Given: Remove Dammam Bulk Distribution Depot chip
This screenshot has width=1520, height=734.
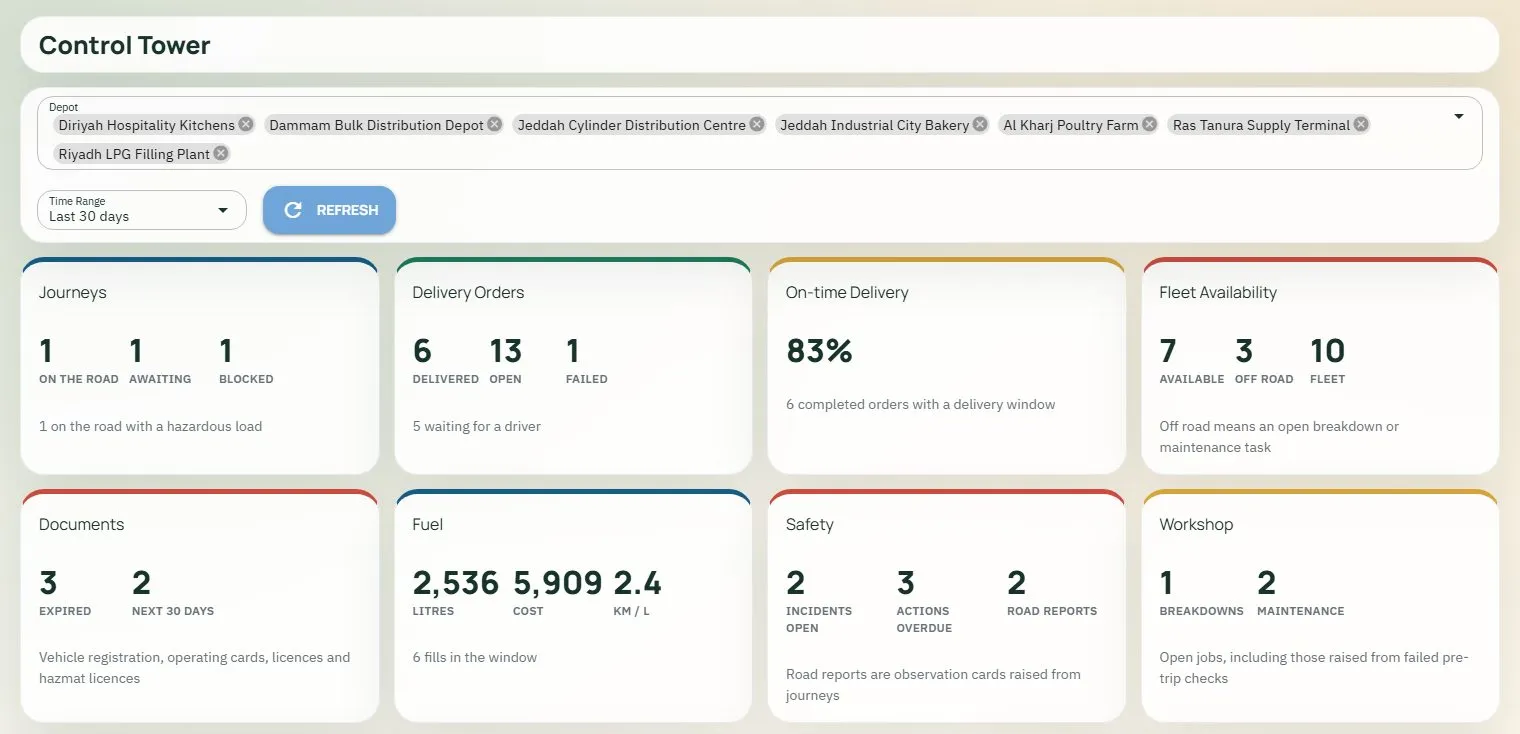Looking at the screenshot, I should coord(495,125).
